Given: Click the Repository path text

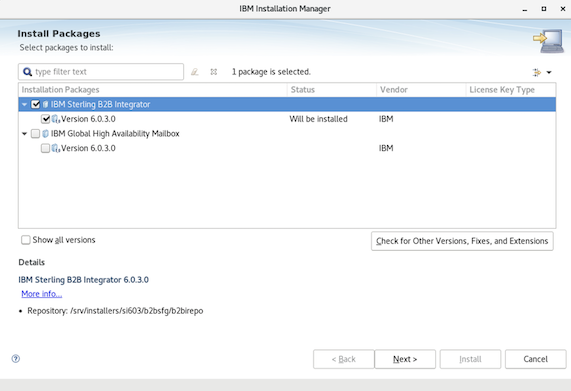Looking at the screenshot, I should (115, 311).
